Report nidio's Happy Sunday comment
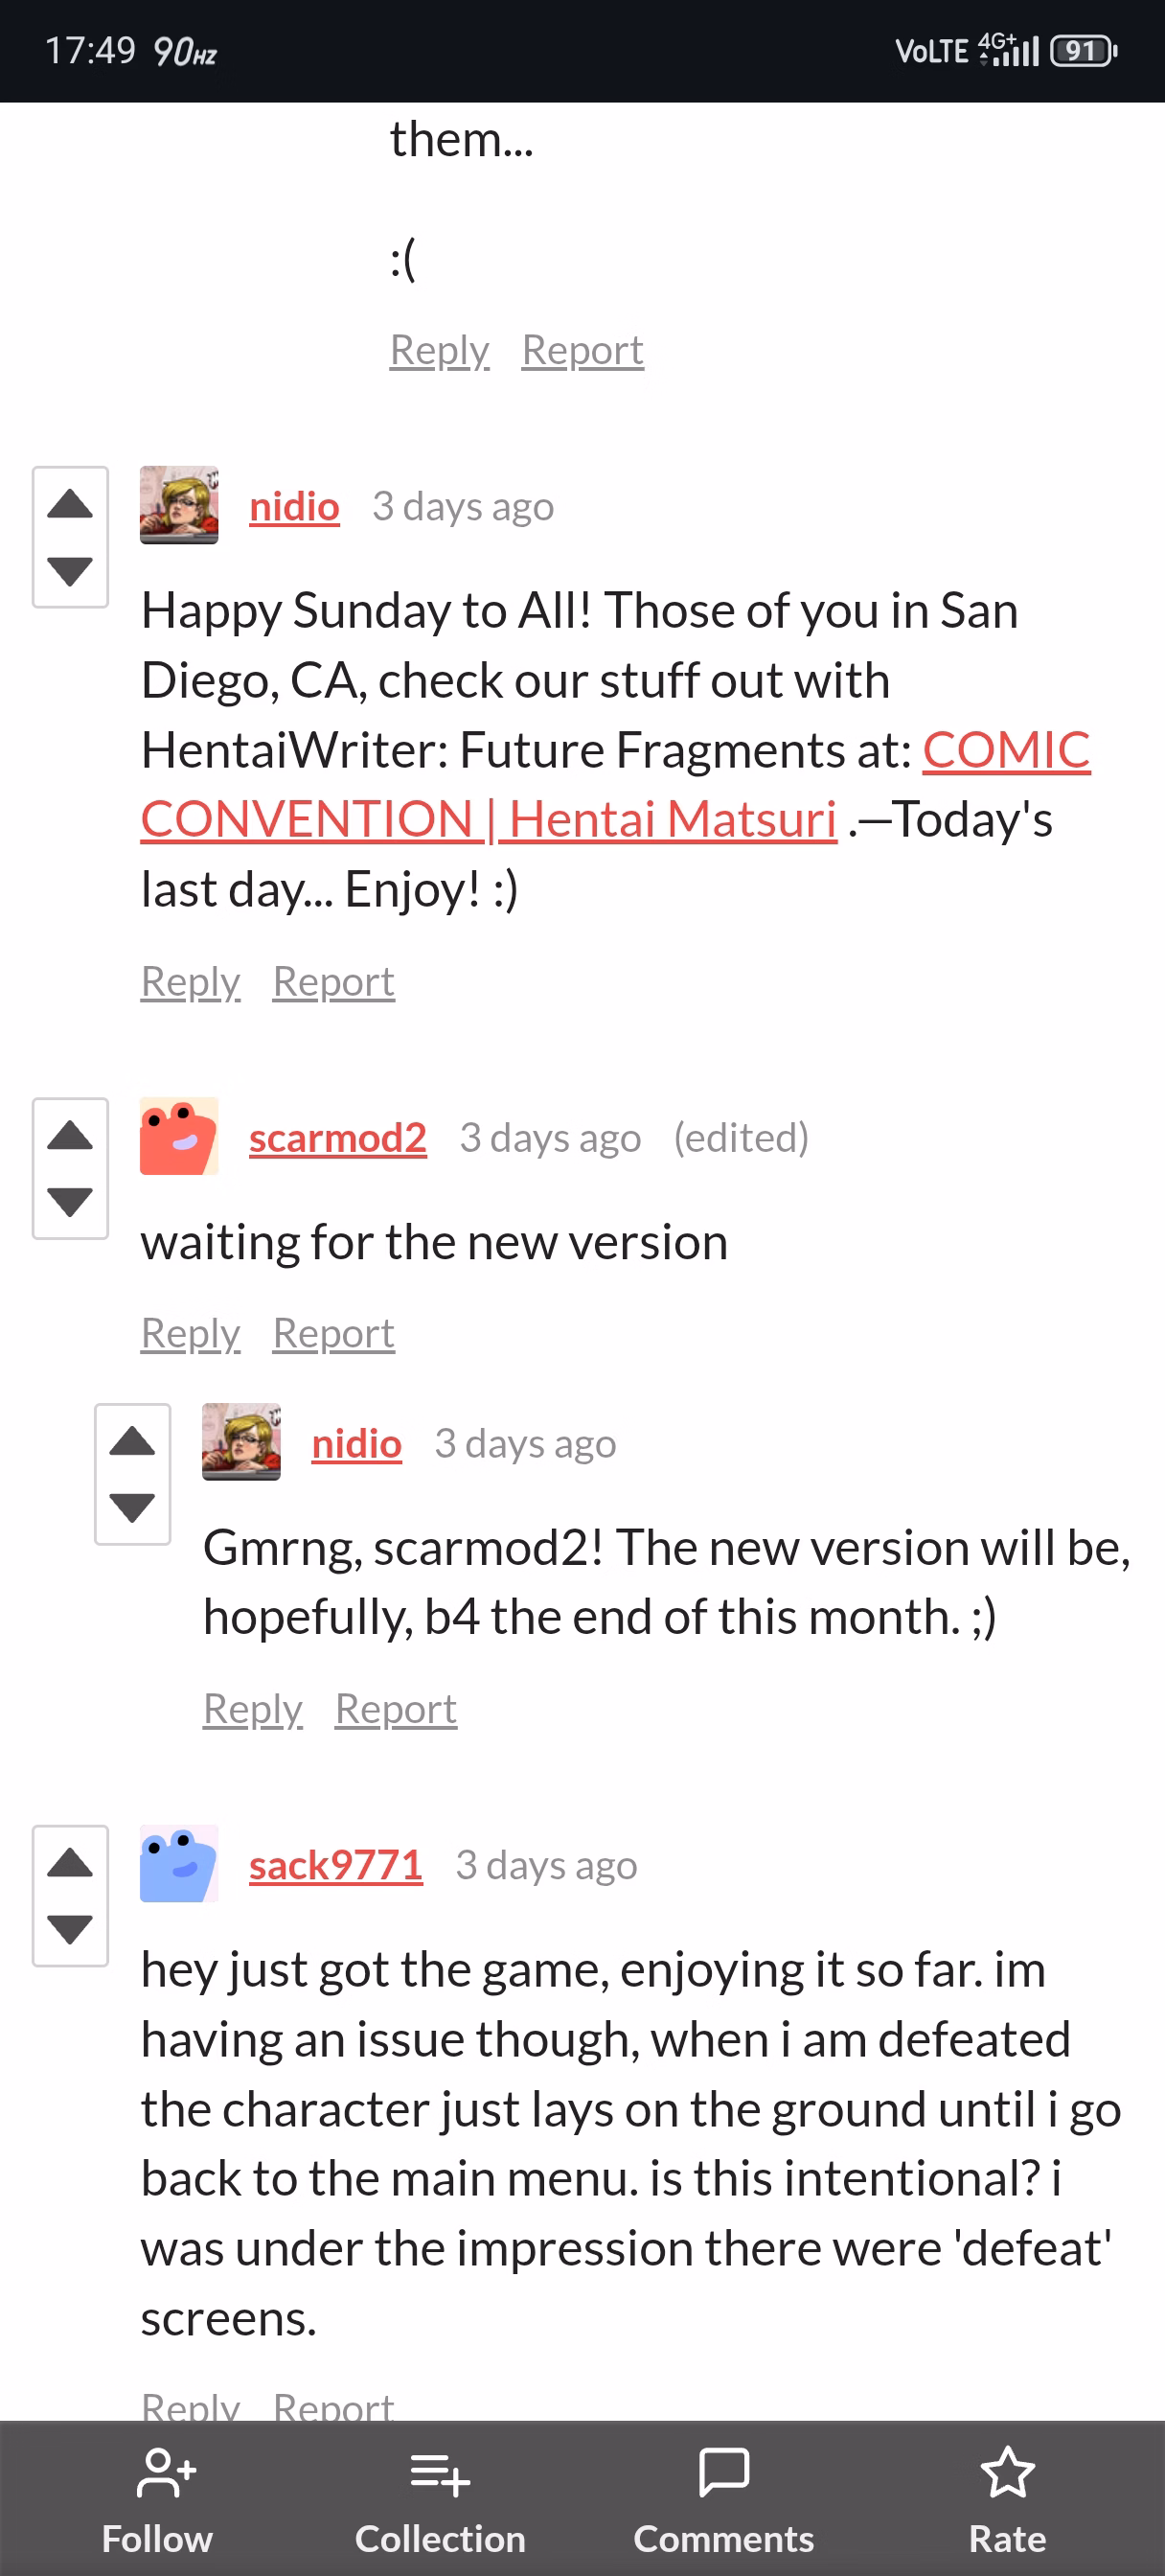Image resolution: width=1165 pixels, height=2576 pixels. (x=334, y=982)
